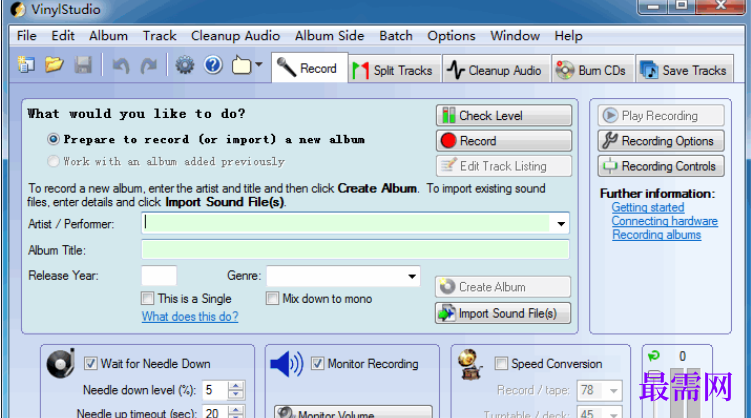Switch to the Record tab

pyautogui.click(x=309, y=68)
